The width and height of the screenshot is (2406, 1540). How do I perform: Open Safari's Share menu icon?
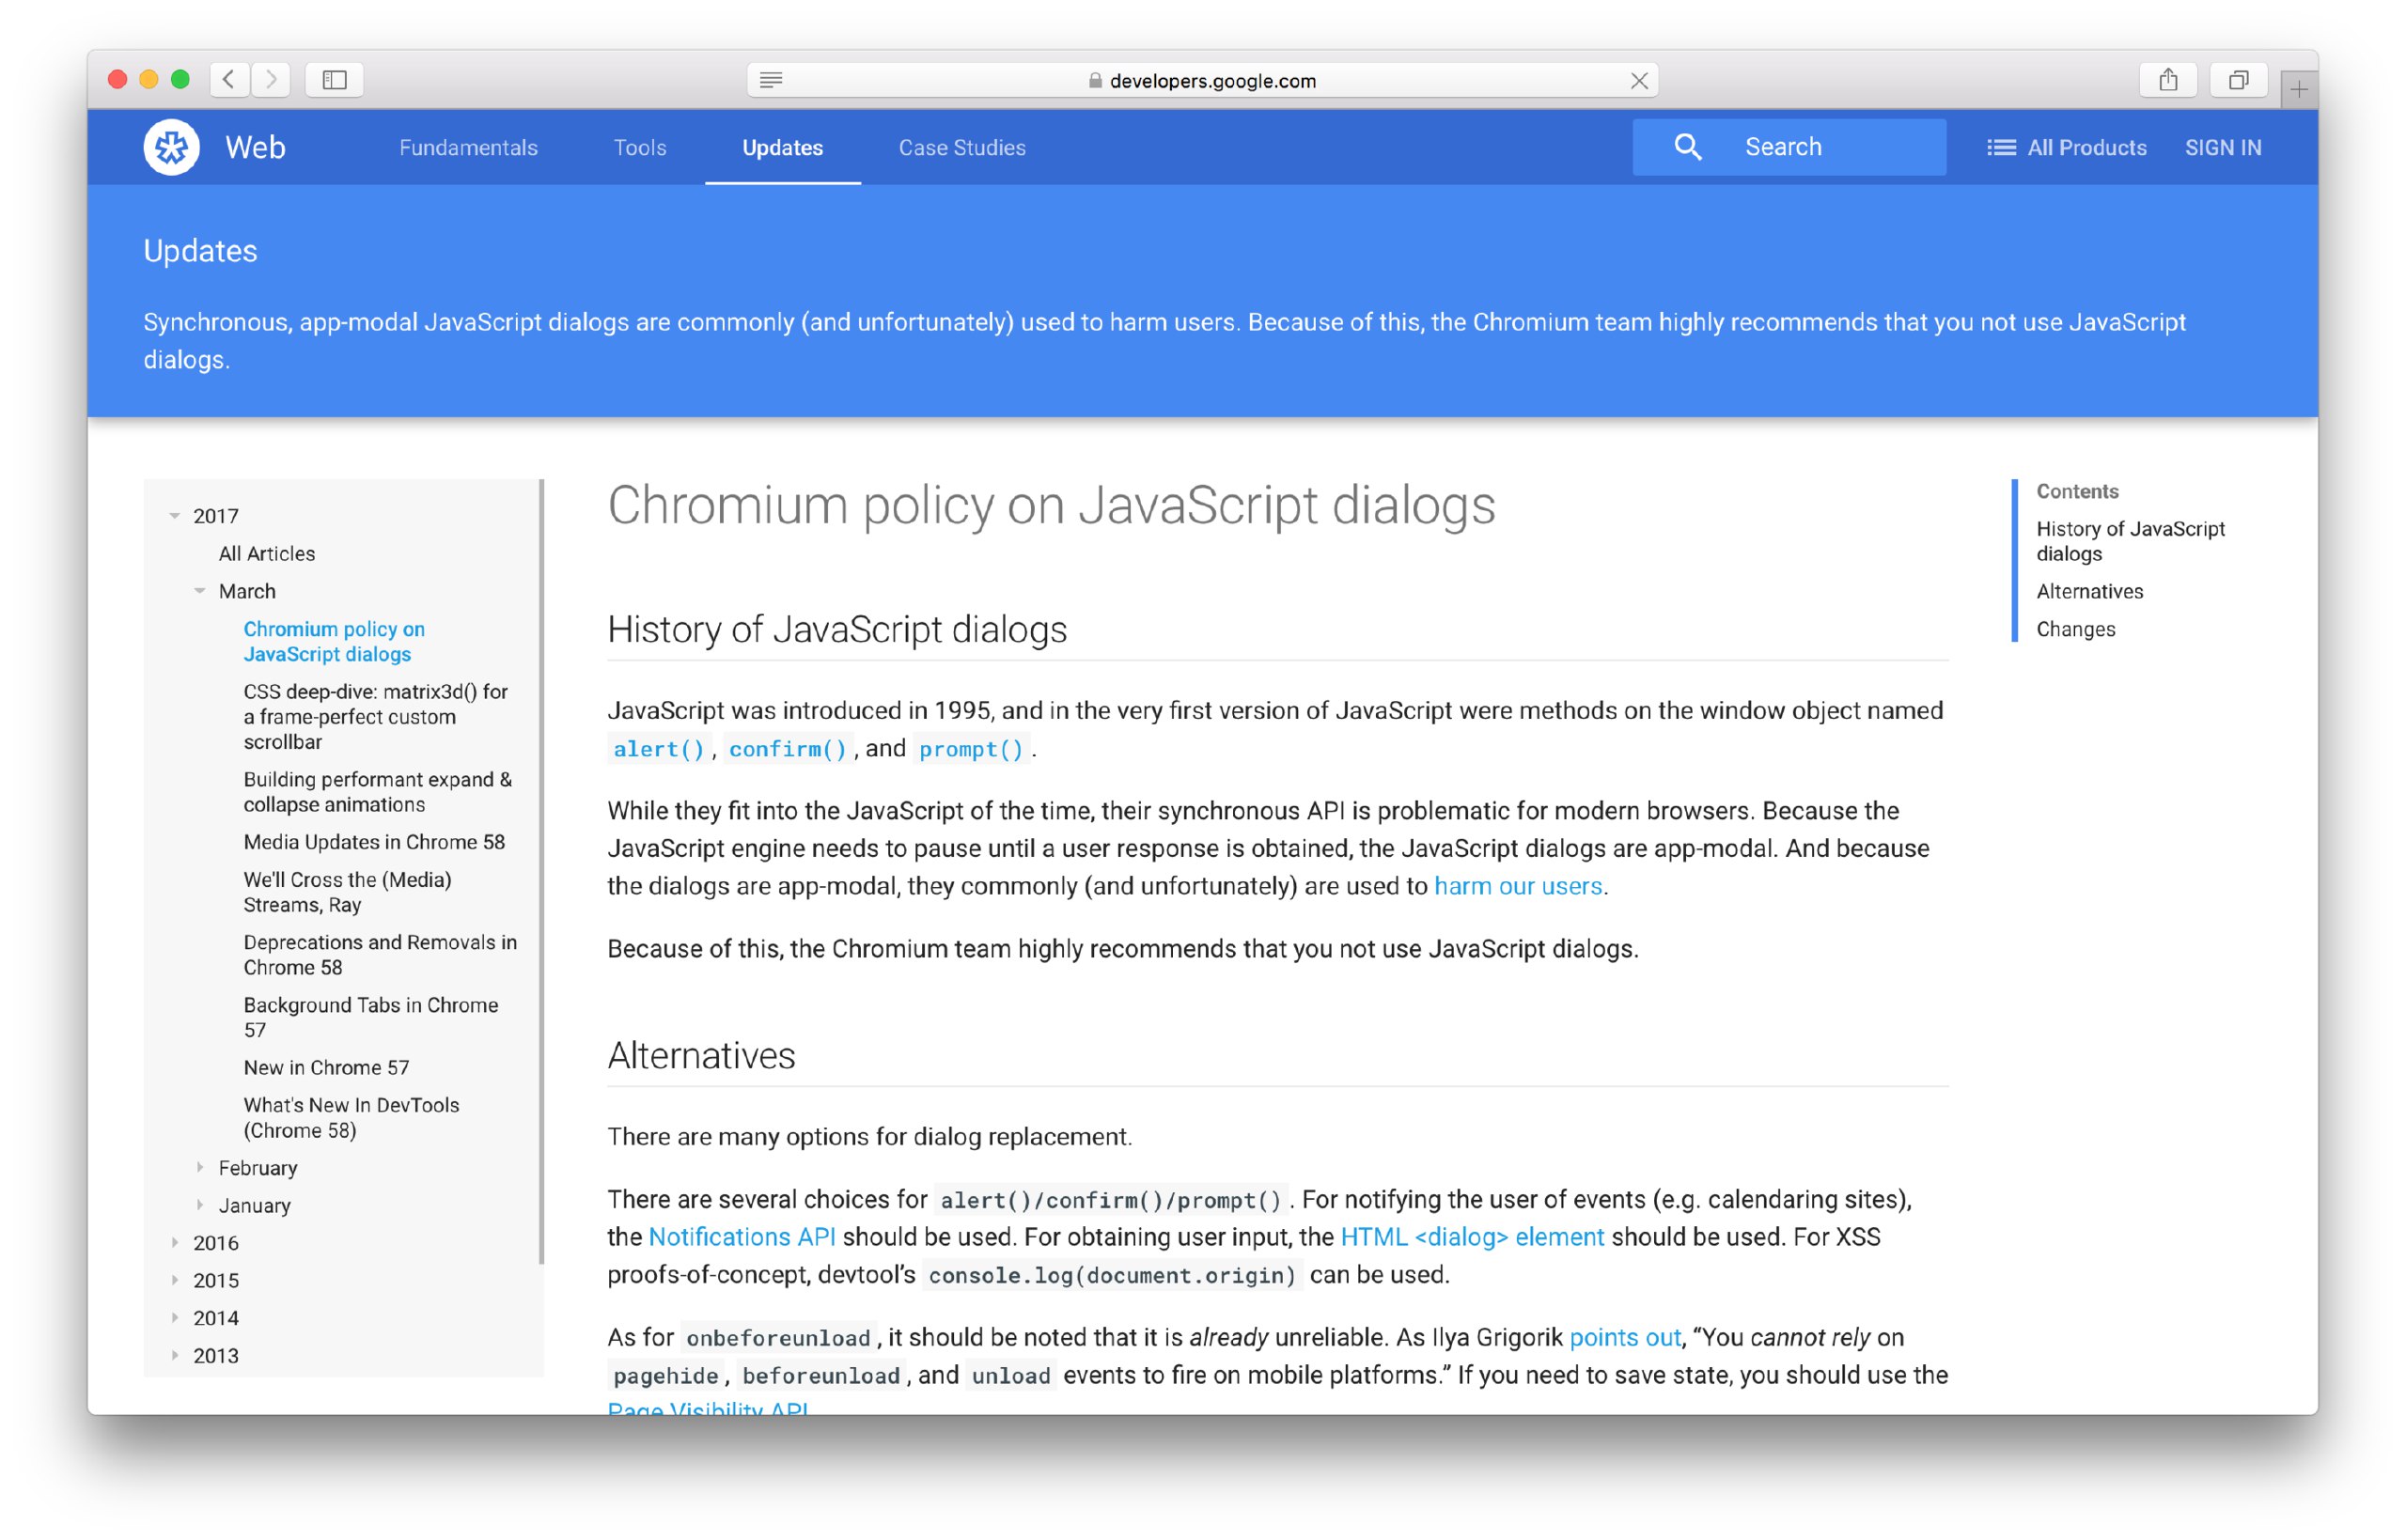2167,79
